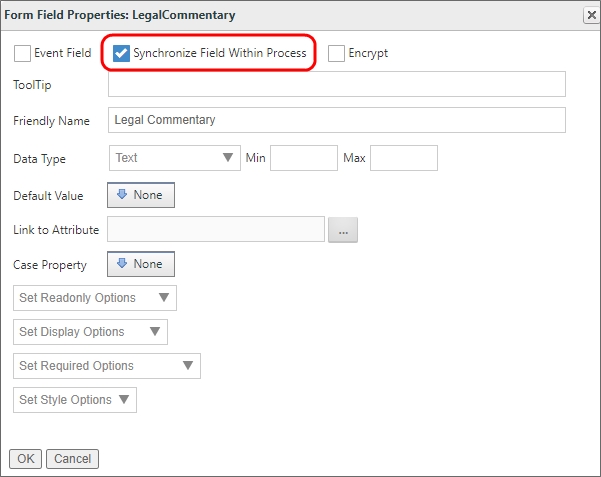Click the Default Value None button
Screen dimensions: 601x477
(x=141, y=195)
